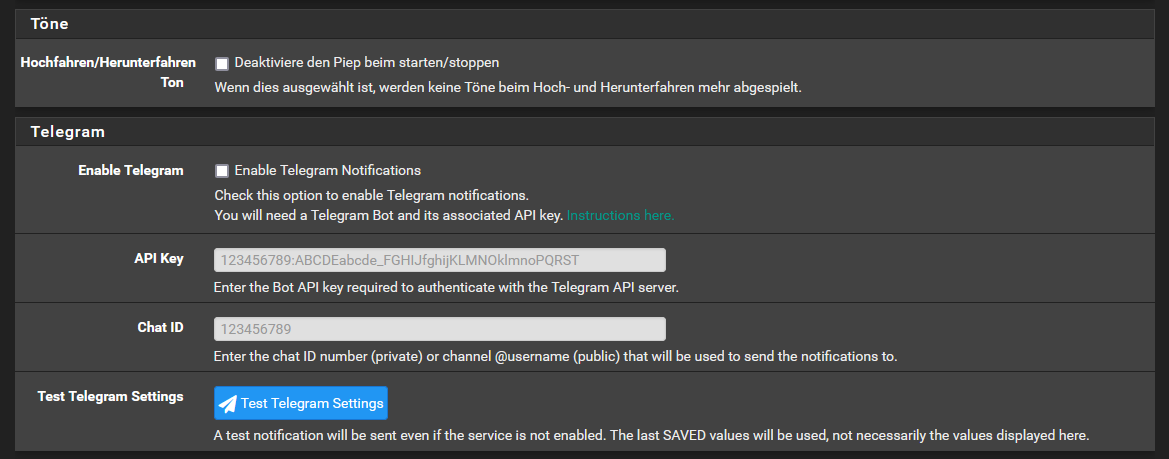The image size is (1169, 459).
Task: Click the bold 'Test Telegram Settings' row label
Action: pyautogui.click(x=110, y=396)
